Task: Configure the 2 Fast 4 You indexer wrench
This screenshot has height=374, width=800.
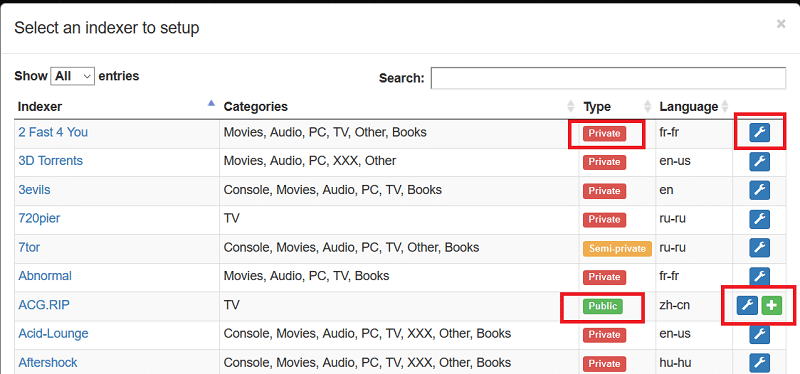Action: pos(759,133)
